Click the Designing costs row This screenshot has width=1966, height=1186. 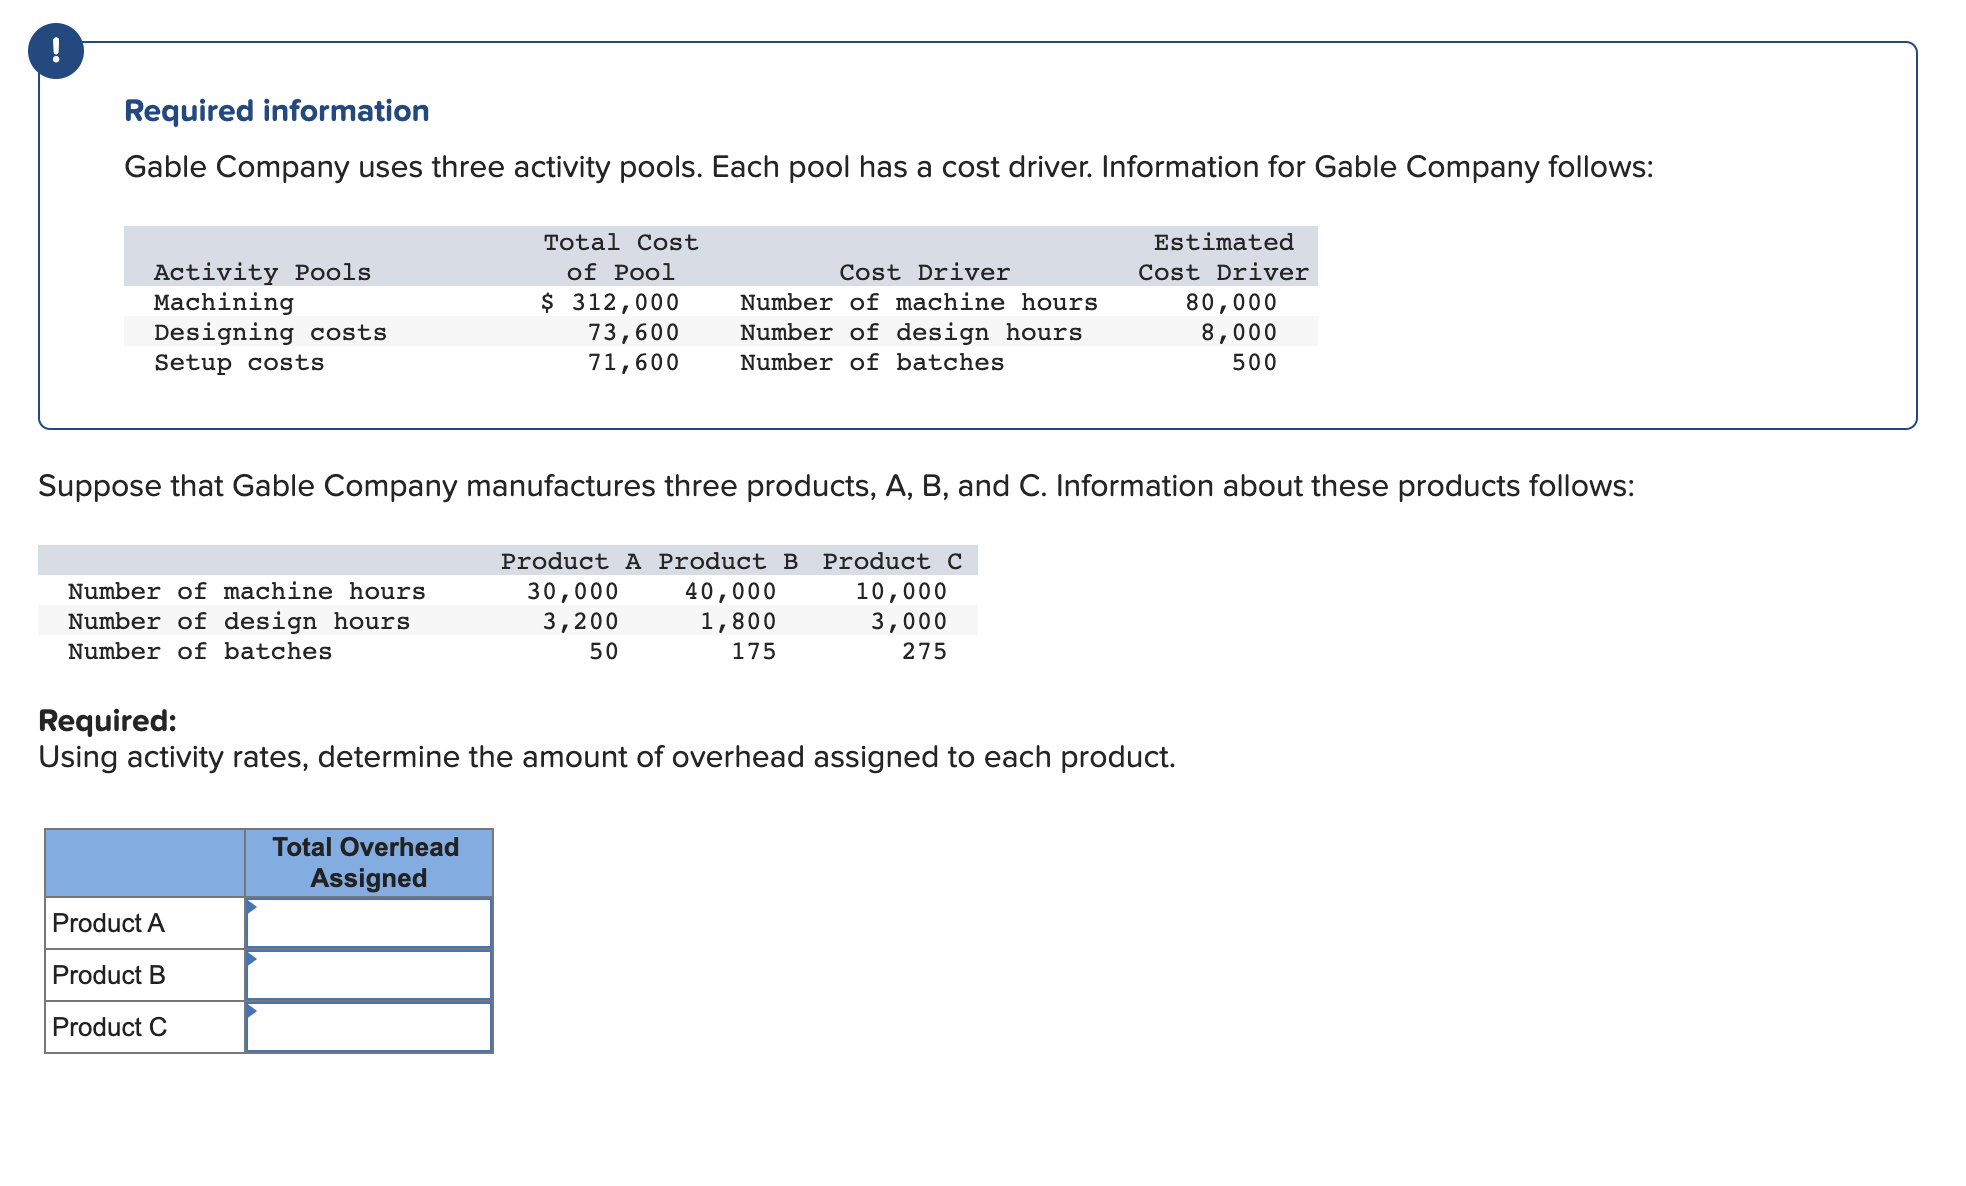pos(269,332)
